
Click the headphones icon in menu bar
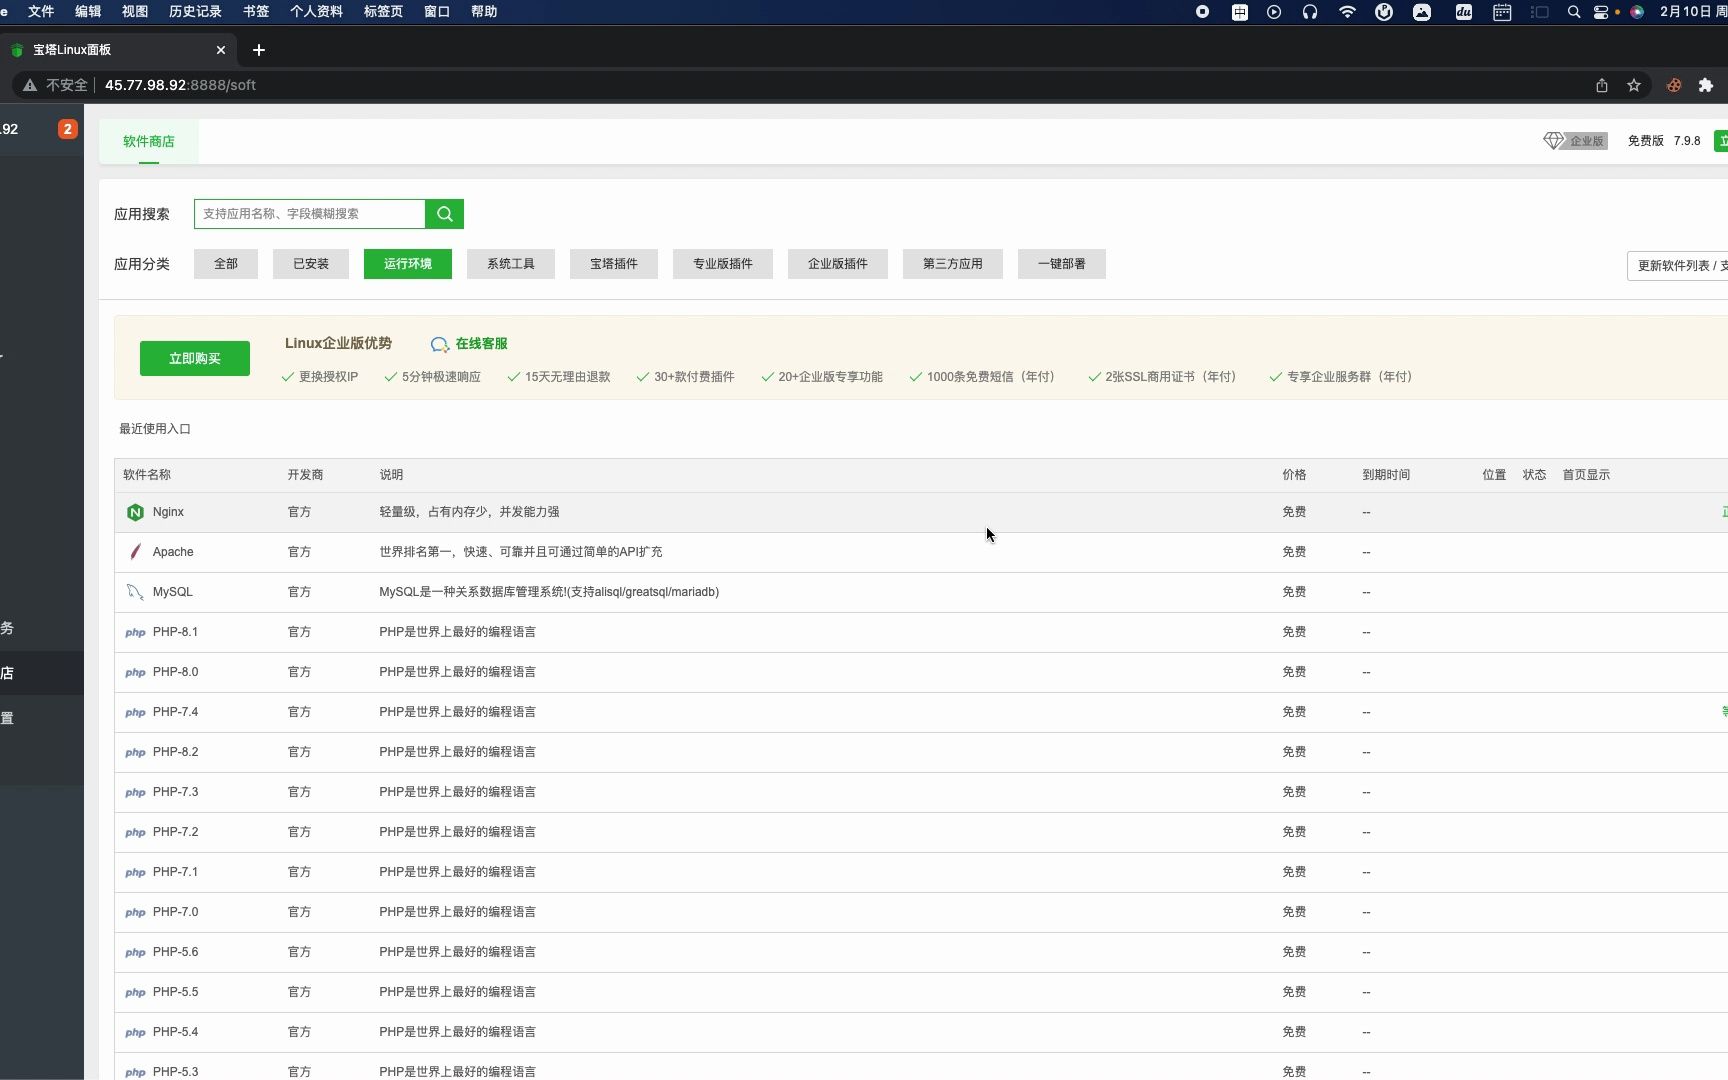[1310, 12]
